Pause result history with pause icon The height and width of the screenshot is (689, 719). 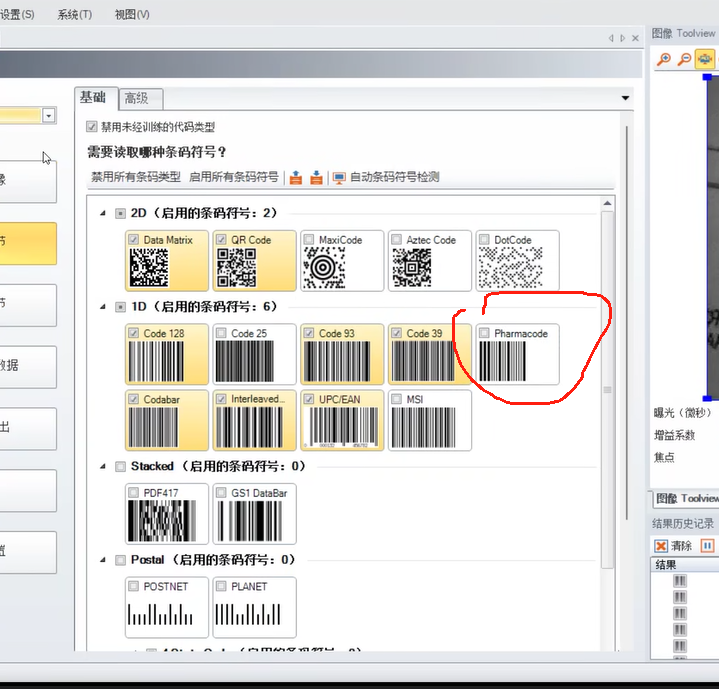pyautogui.click(x=707, y=546)
